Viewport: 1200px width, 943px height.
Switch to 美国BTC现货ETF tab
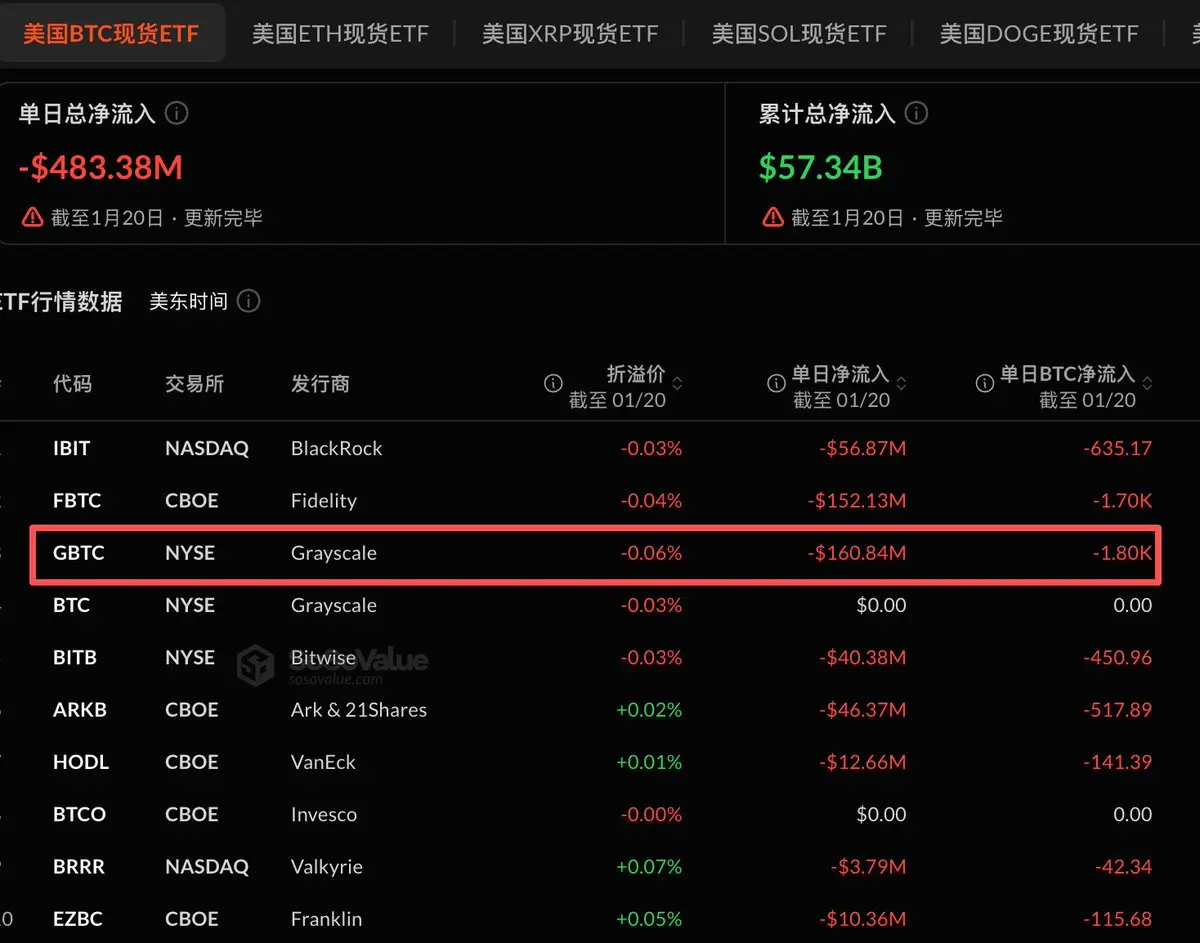click(x=111, y=34)
